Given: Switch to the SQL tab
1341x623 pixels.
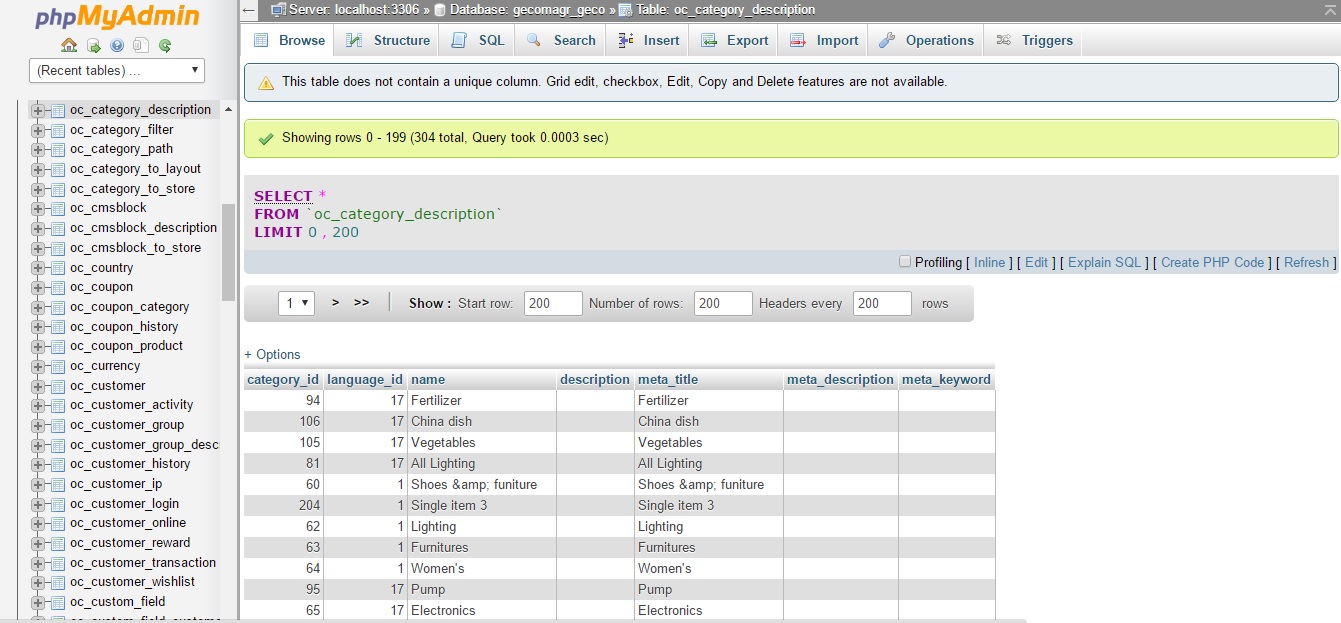Looking at the screenshot, I should point(478,40).
